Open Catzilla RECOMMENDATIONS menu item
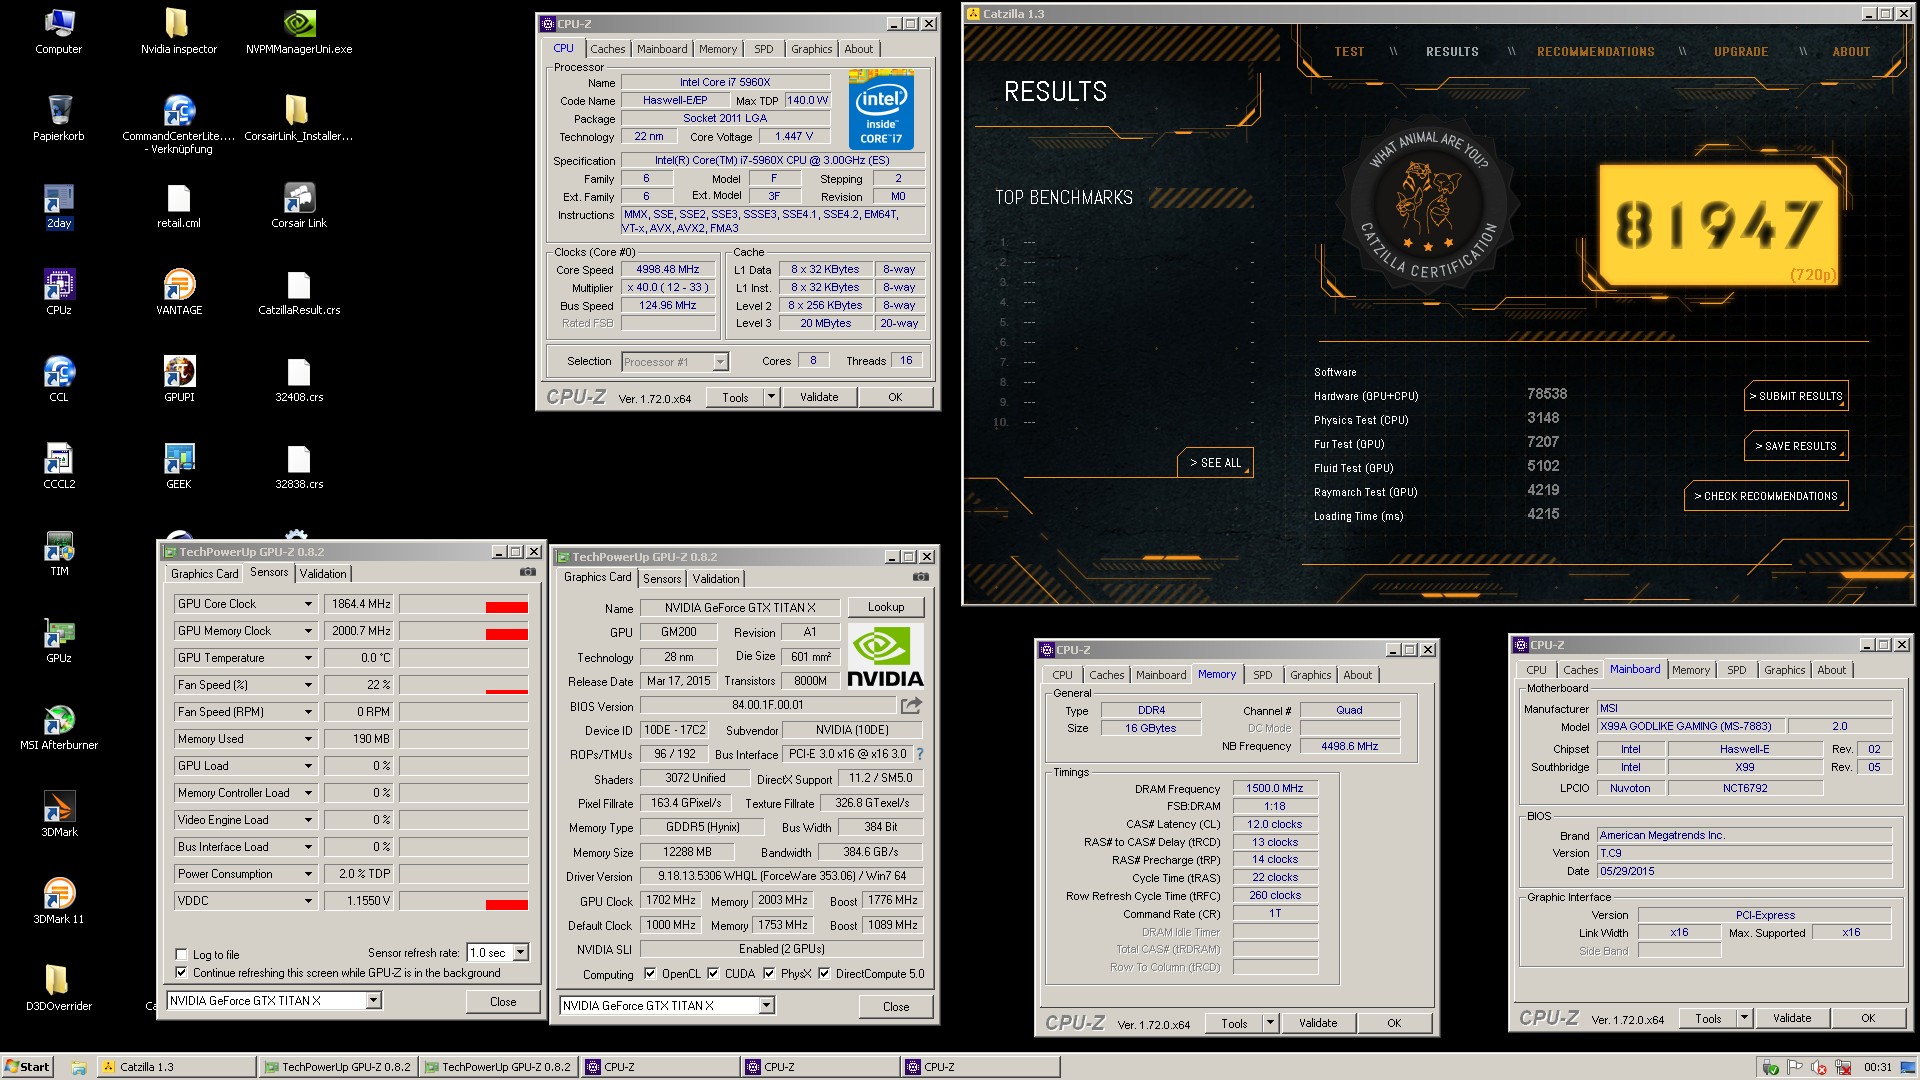The height and width of the screenshot is (1080, 1920). pos(1595,52)
